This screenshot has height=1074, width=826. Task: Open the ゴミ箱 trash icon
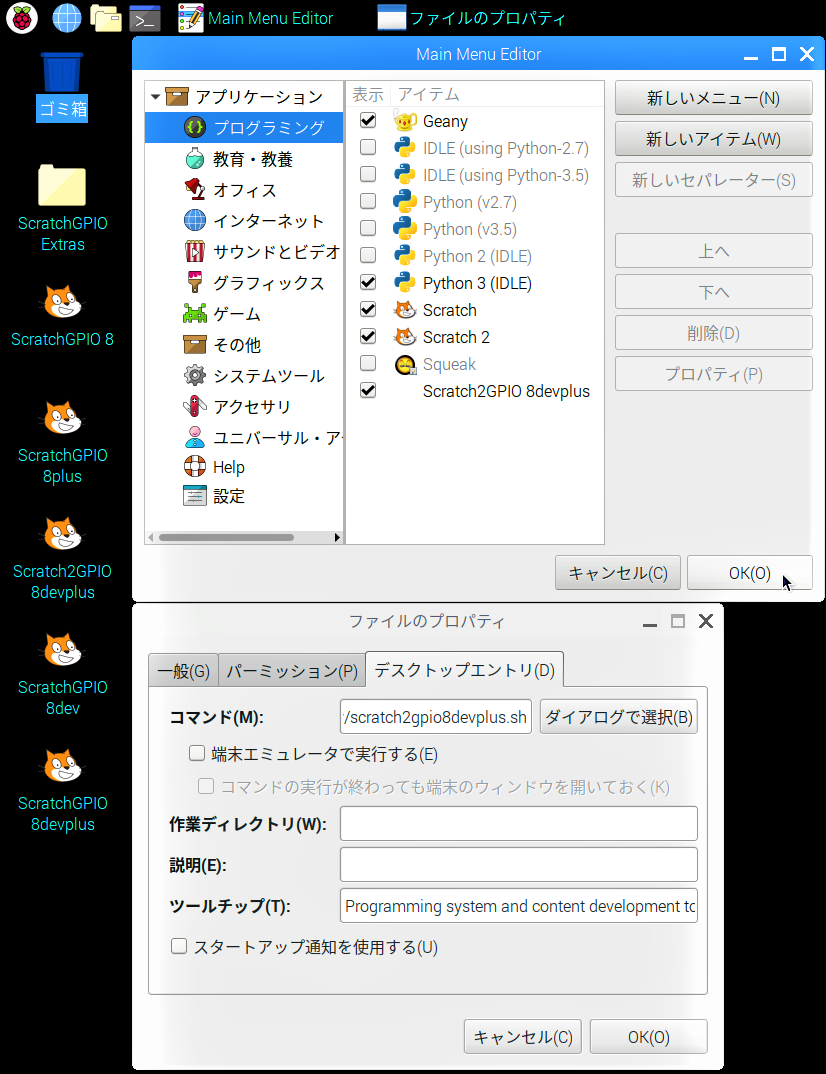coord(62,87)
